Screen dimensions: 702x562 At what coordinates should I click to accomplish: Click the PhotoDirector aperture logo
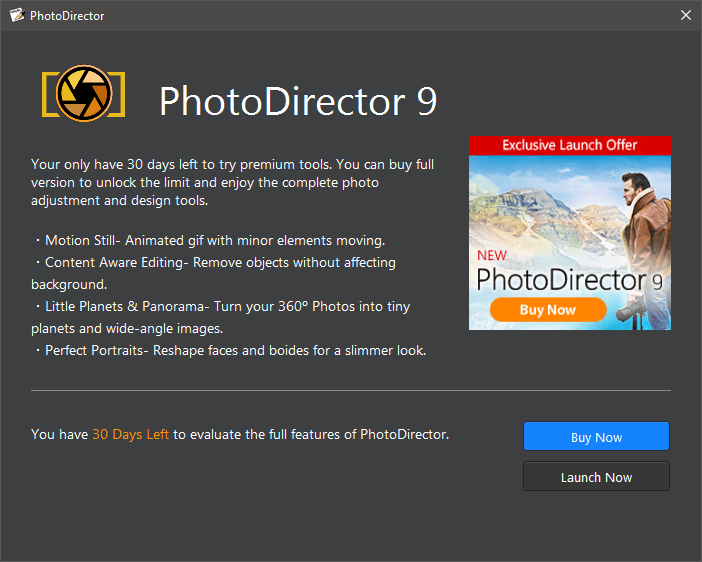84,94
